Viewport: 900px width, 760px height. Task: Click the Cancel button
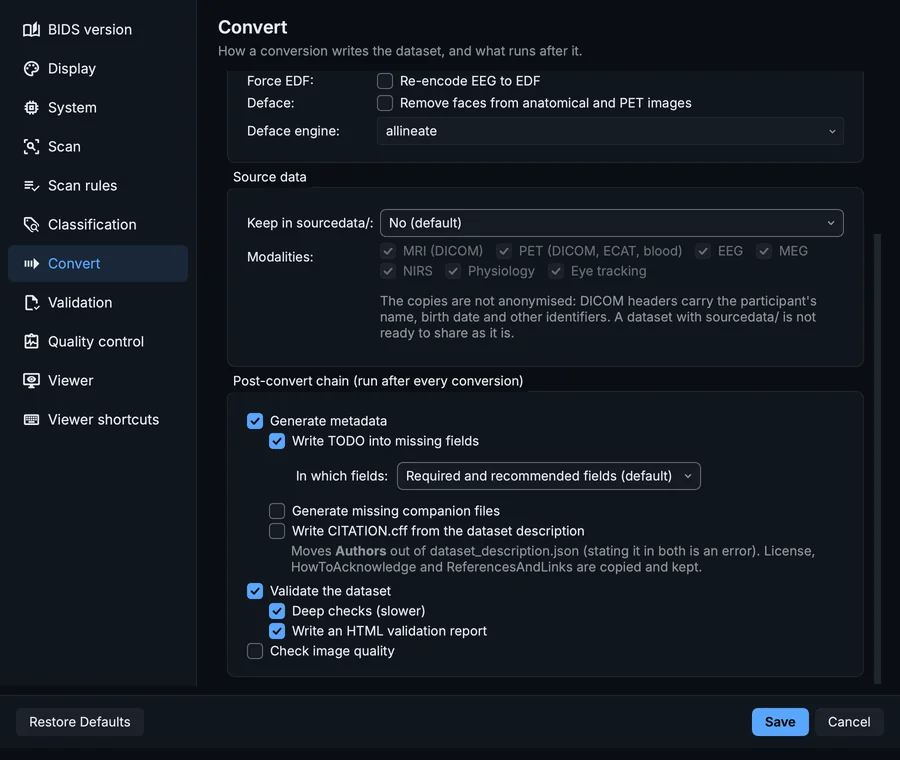tap(849, 722)
